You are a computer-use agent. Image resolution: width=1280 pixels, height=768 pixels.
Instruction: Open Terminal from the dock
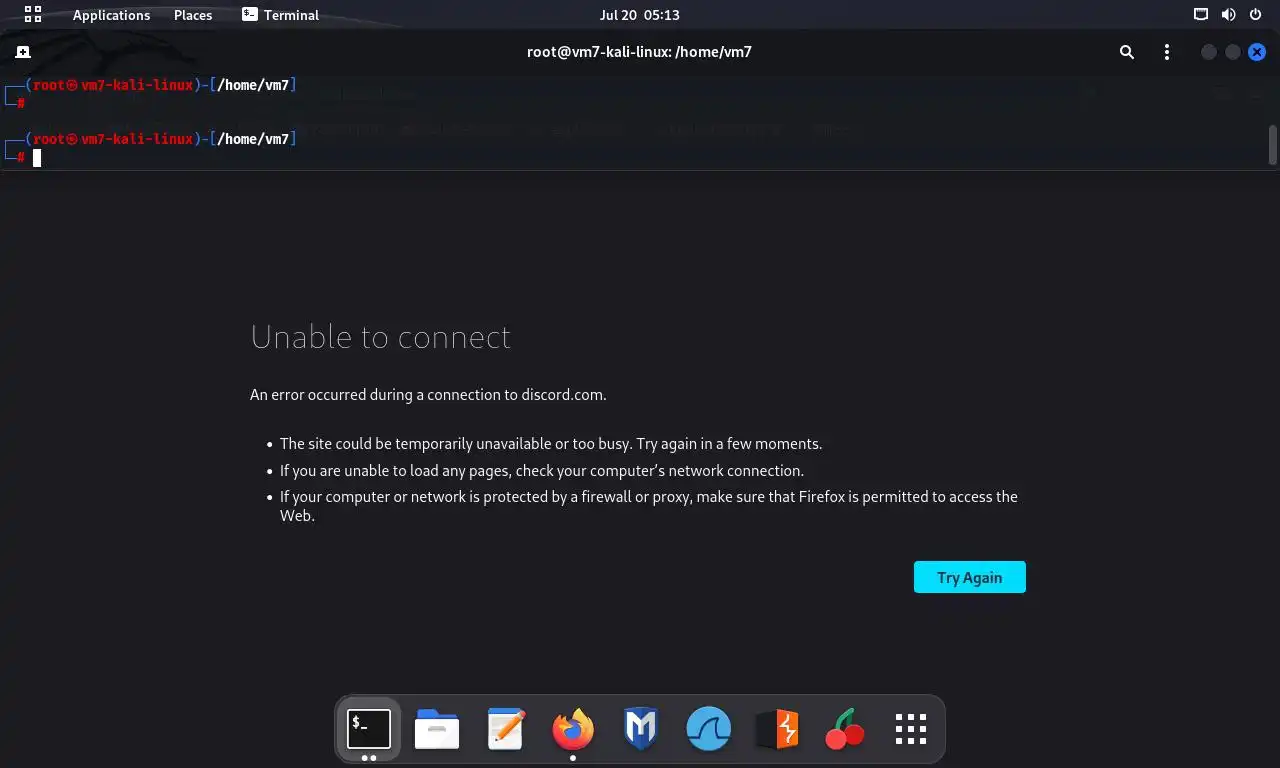pyautogui.click(x=369, y=729)
